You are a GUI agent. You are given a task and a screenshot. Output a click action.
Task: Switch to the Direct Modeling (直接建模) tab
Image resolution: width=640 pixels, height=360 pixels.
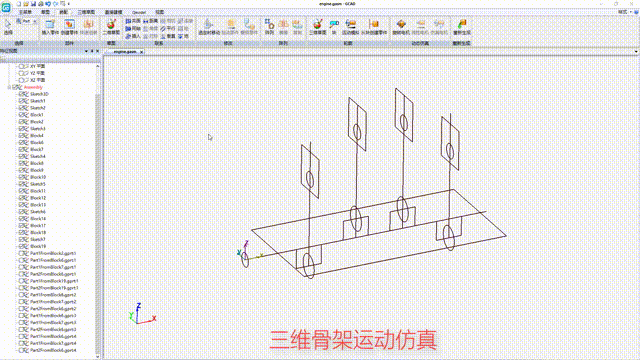113,12
